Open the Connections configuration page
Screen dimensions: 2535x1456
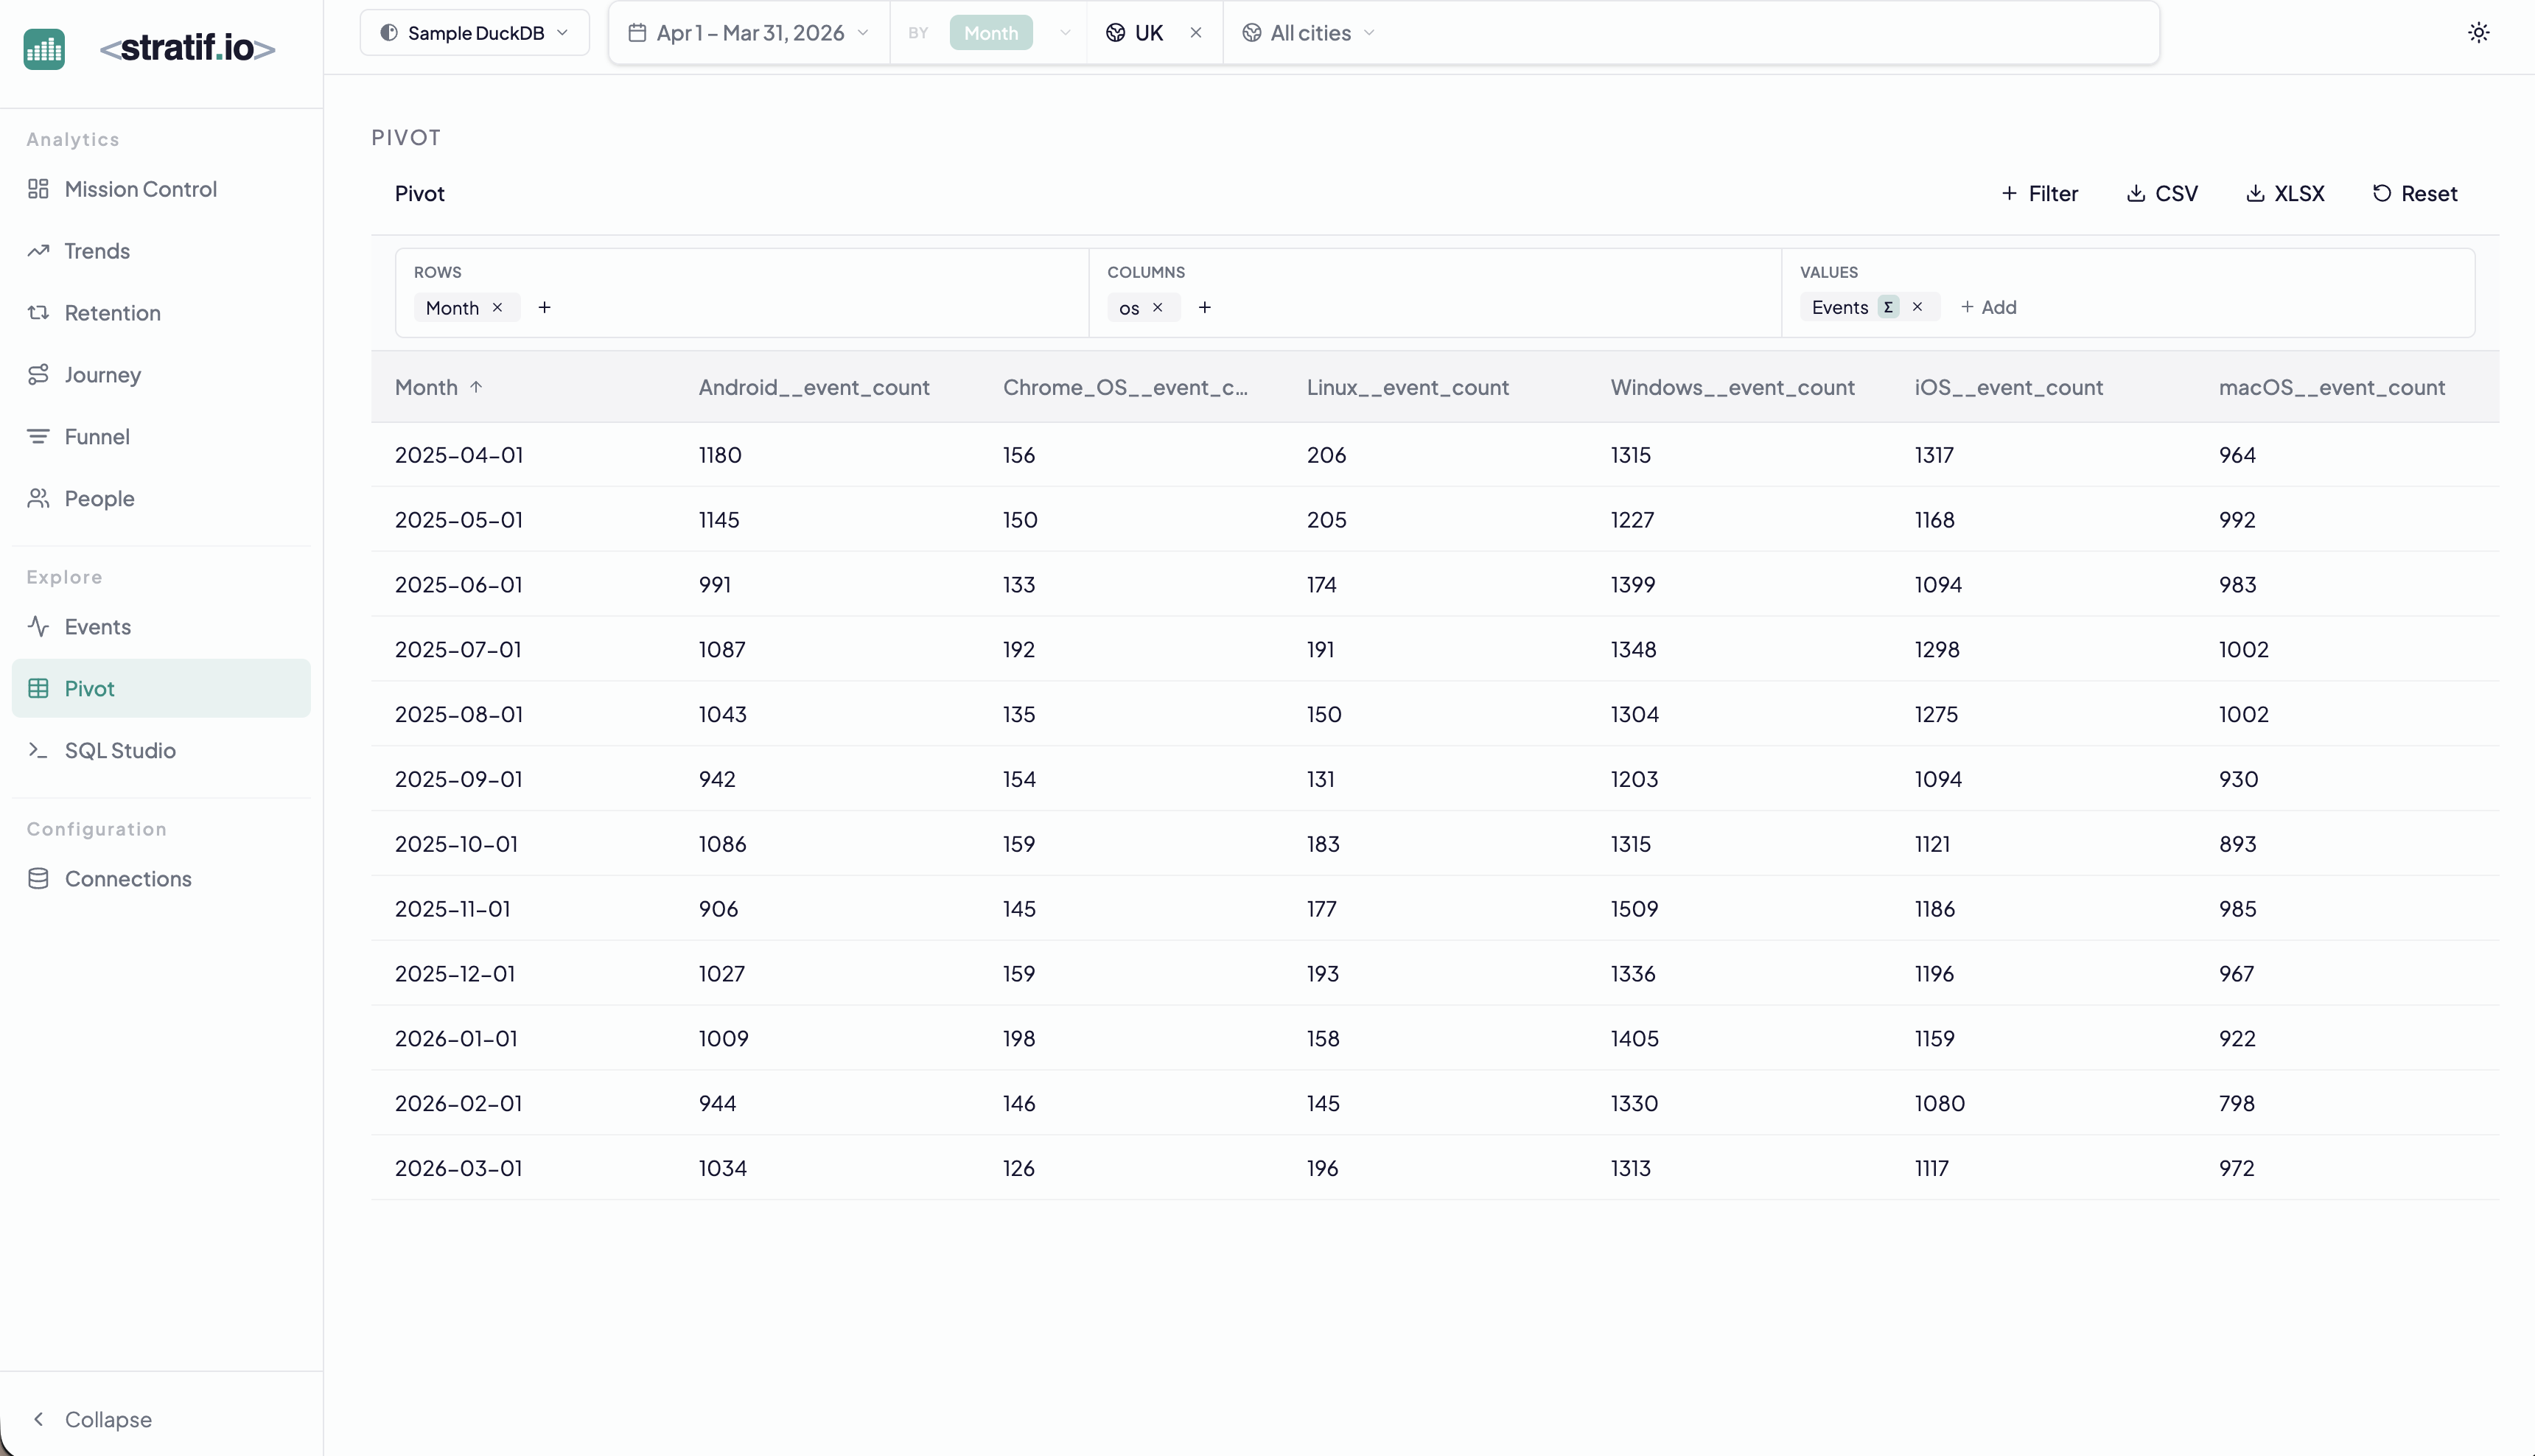(161, 879)
